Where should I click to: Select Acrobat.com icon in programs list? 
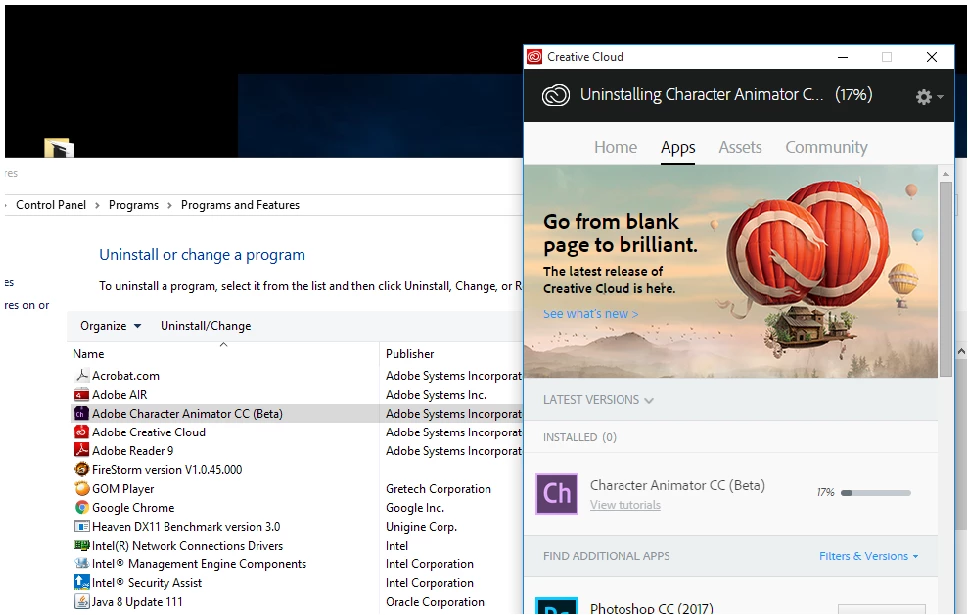[x=81, y=375]
